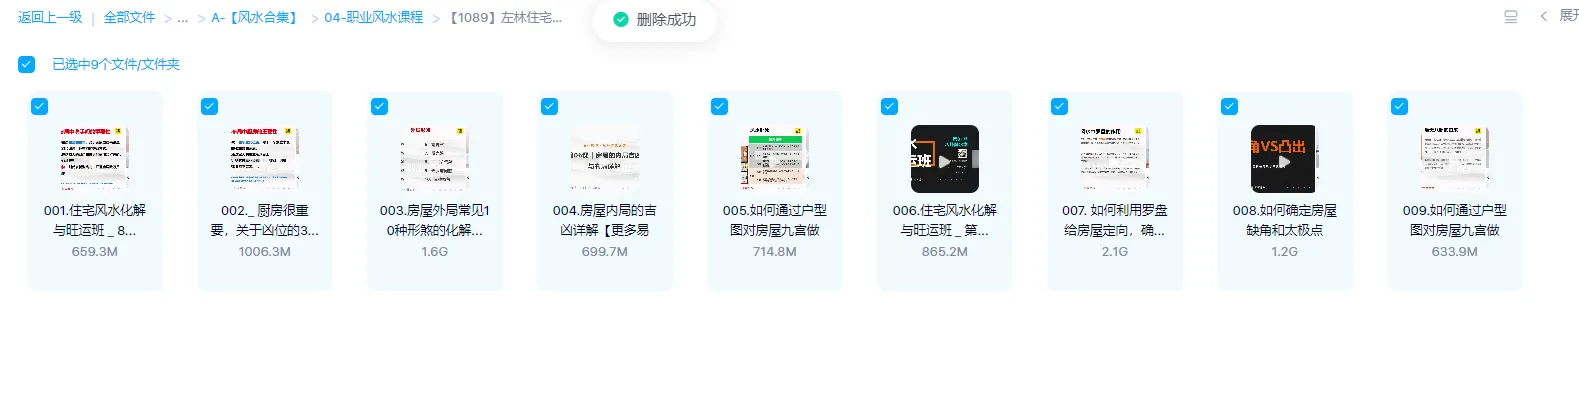Switch file list view mode icon
The image size is (1579, 399).
pyautogui.click(x=1511, y=16)
